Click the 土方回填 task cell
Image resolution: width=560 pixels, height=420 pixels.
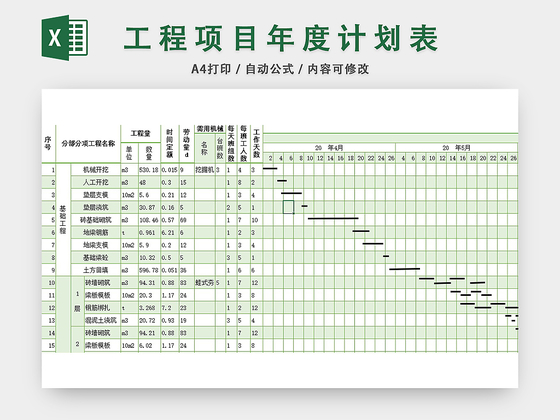(x=96, y=270)
